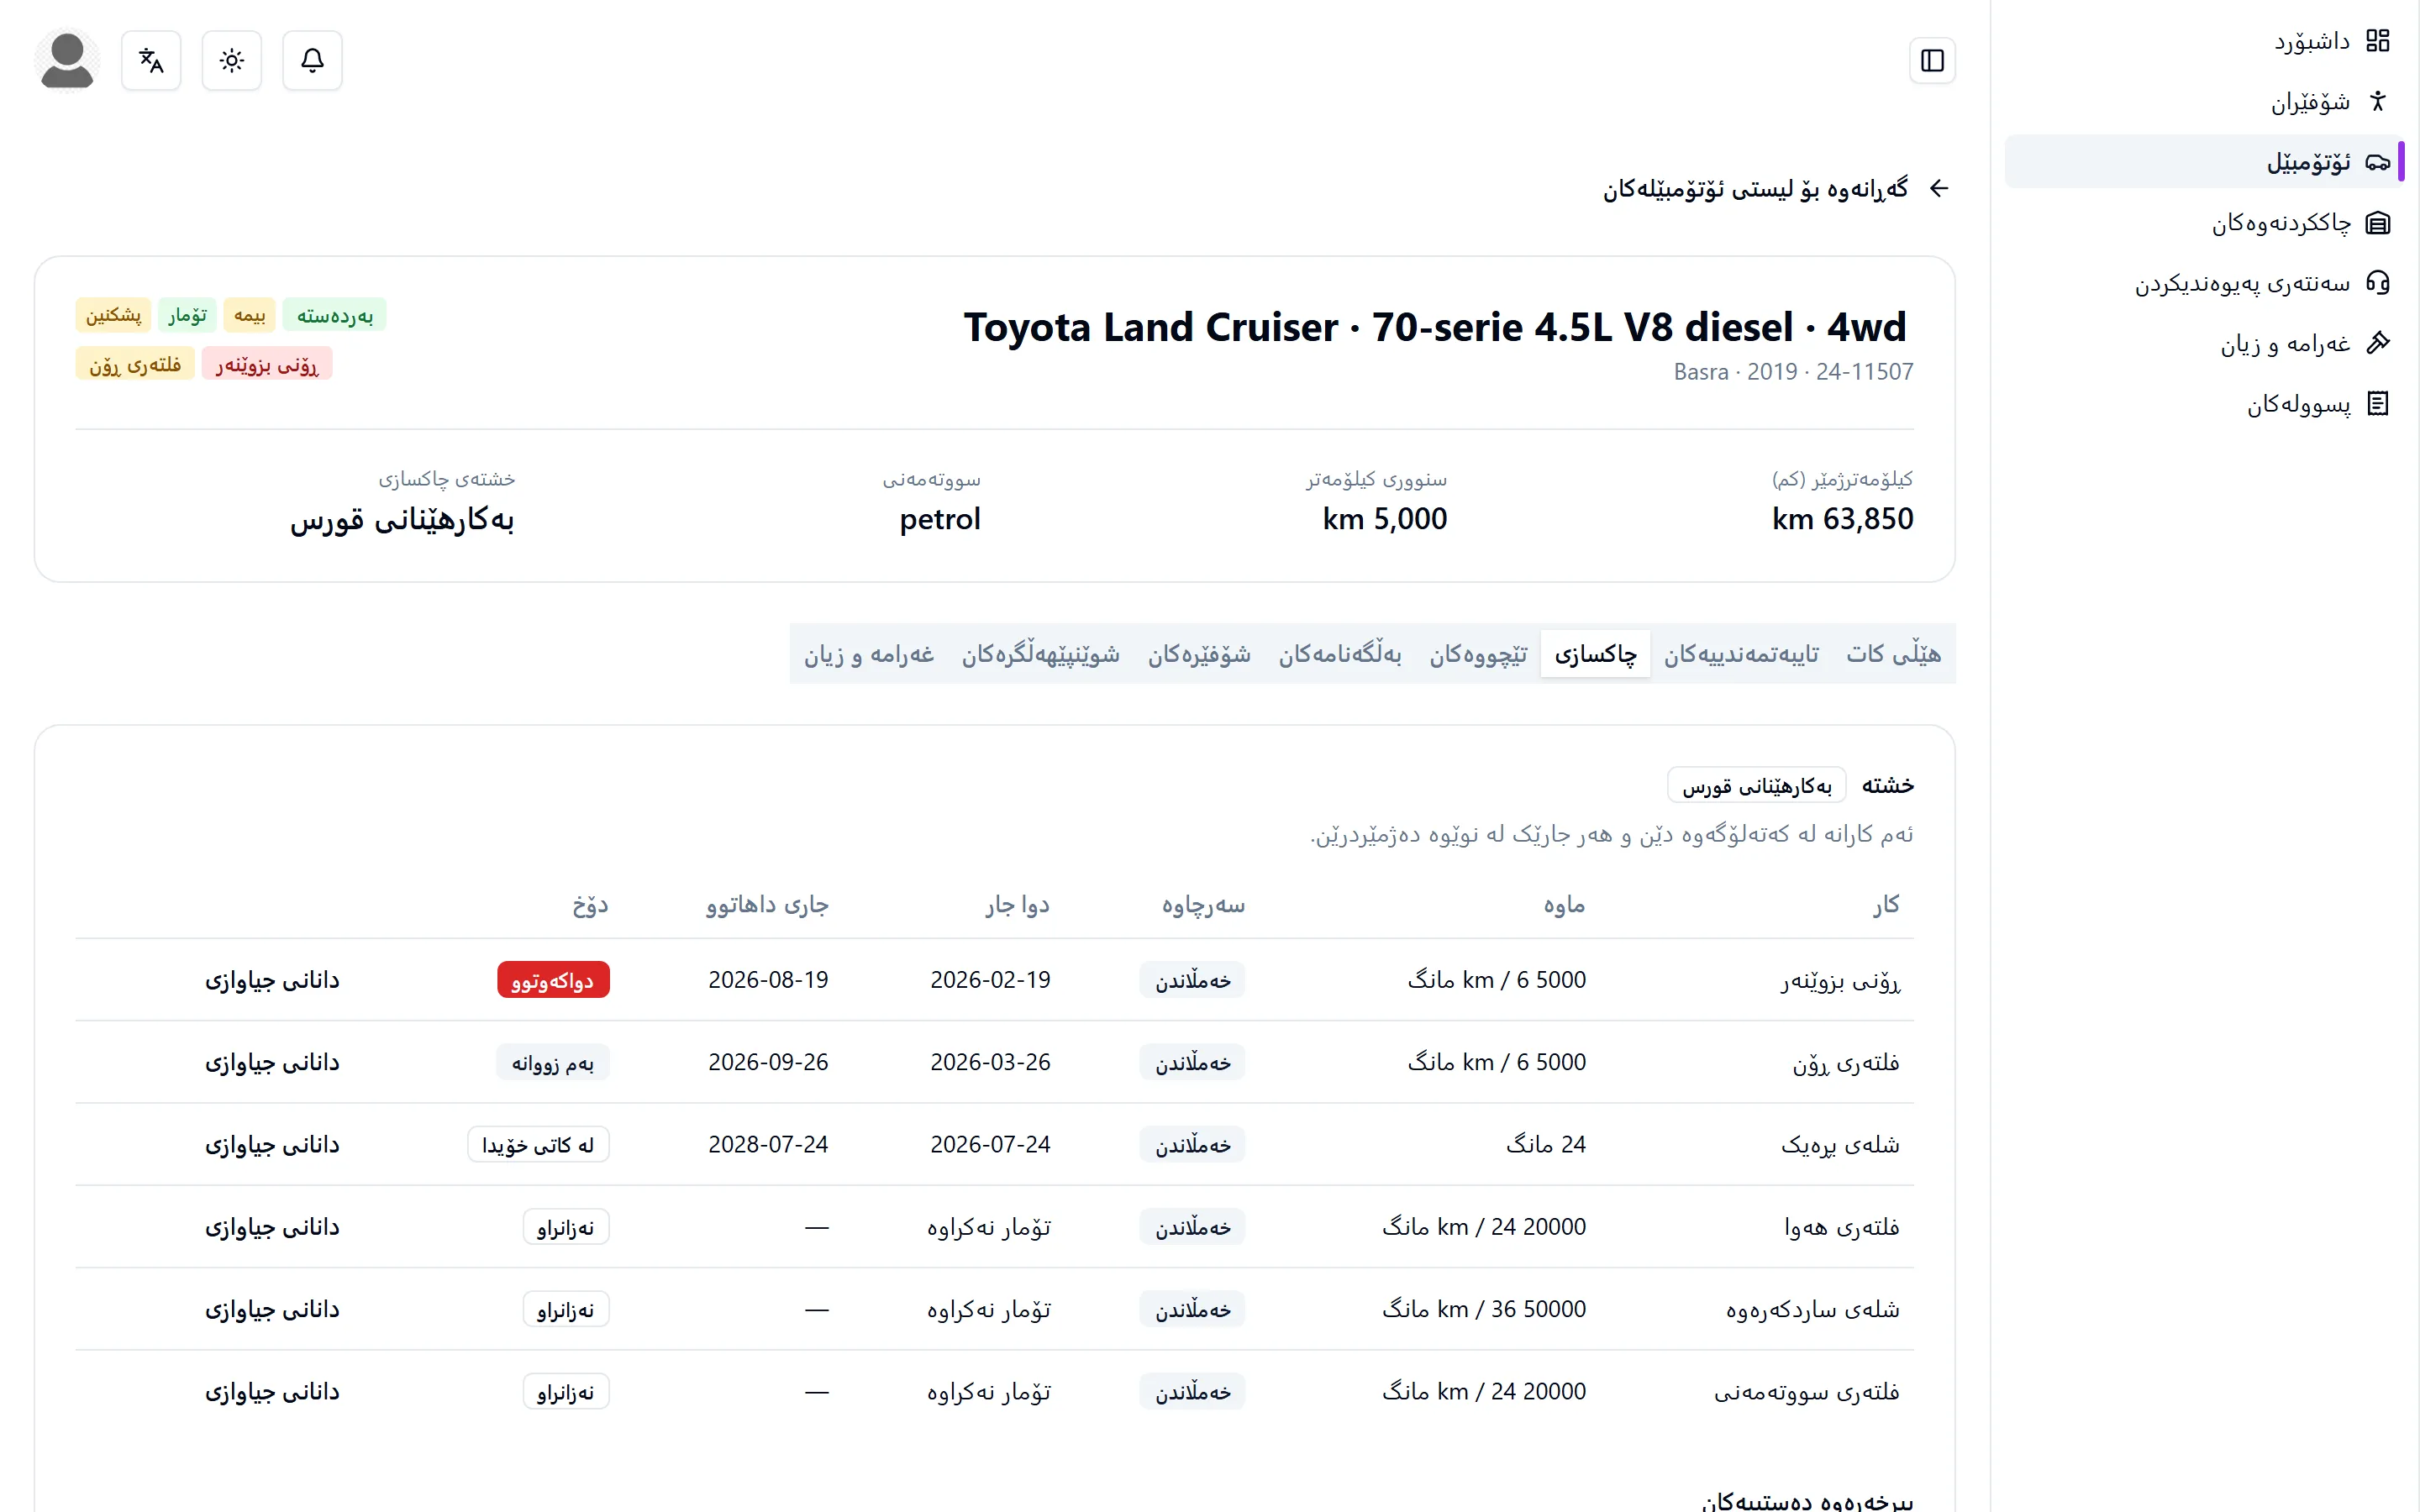
Task: Click the فلتەری ڕۆن header badge
Action: tap(135, 364)
